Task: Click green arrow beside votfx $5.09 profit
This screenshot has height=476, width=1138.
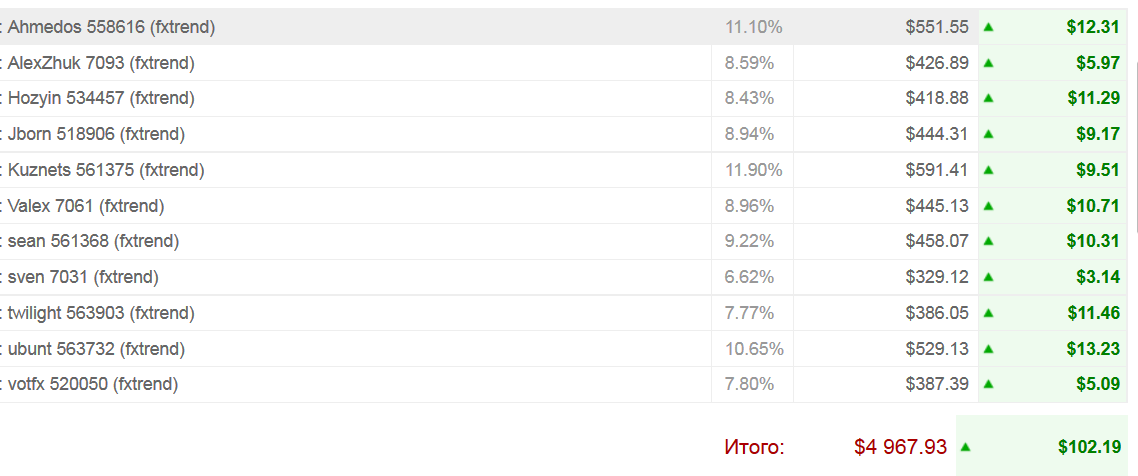Action: click(x=989, y=384)
